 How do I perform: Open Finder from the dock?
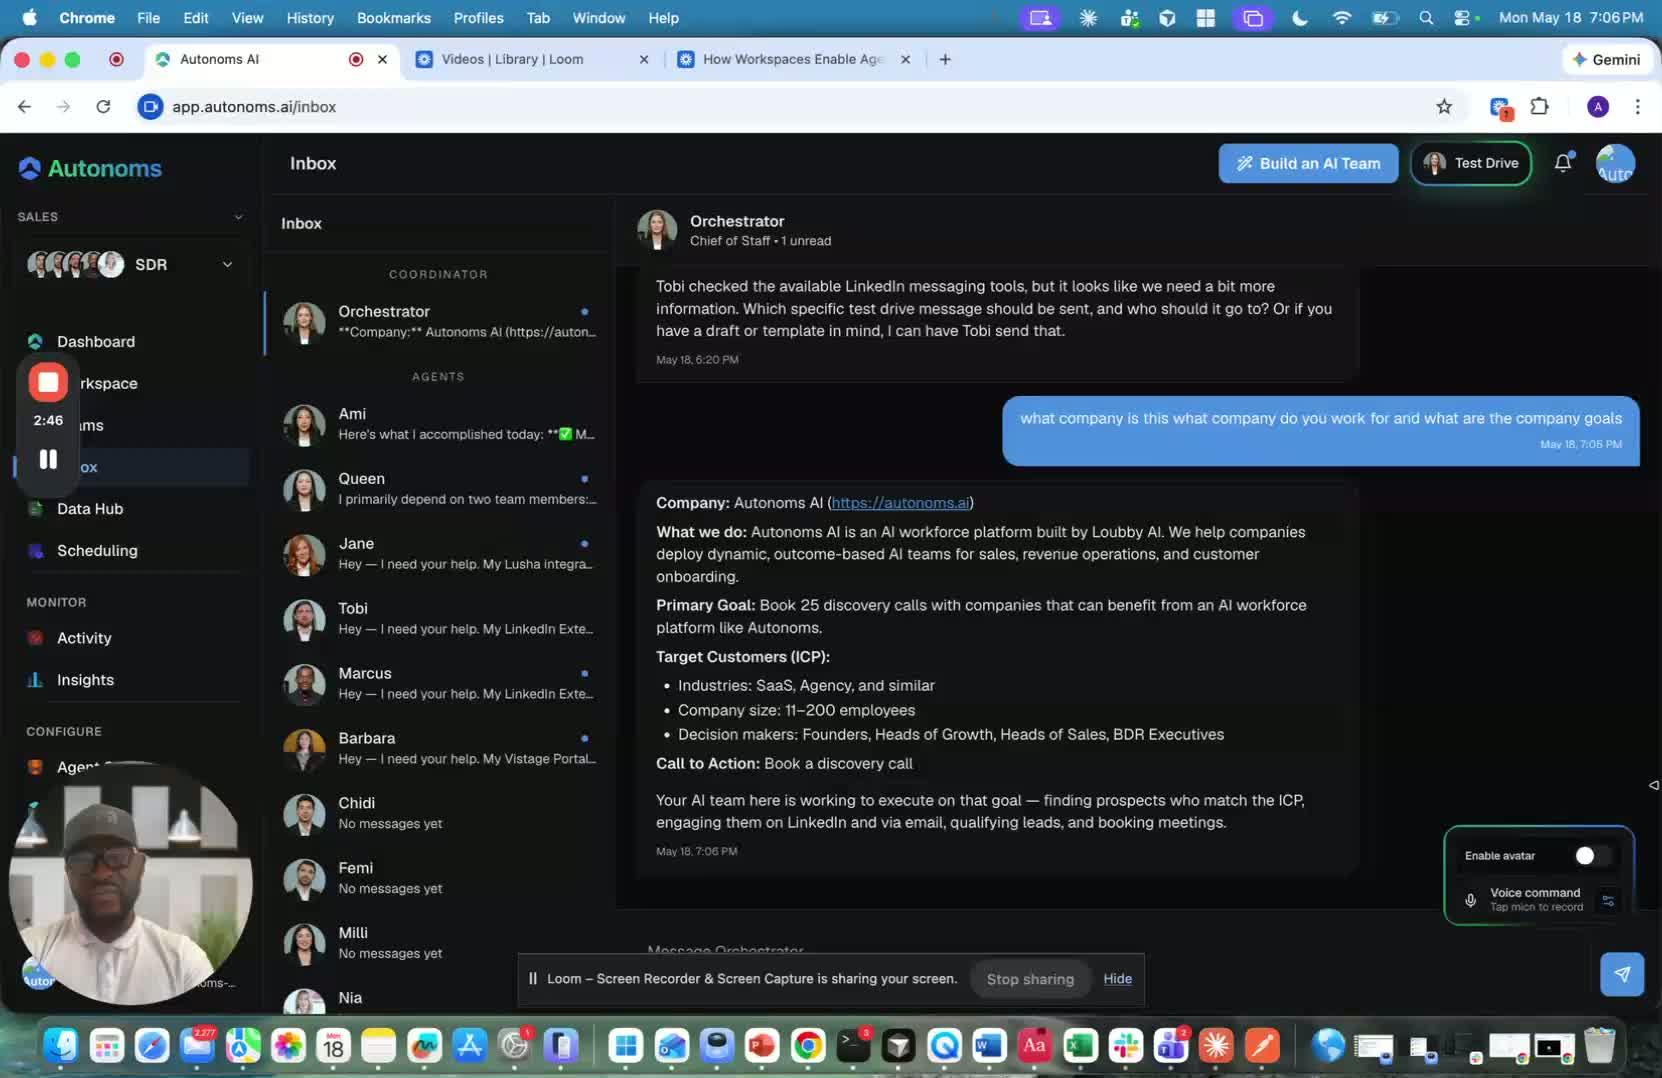pyautogui.click(x=62, y=1046)
